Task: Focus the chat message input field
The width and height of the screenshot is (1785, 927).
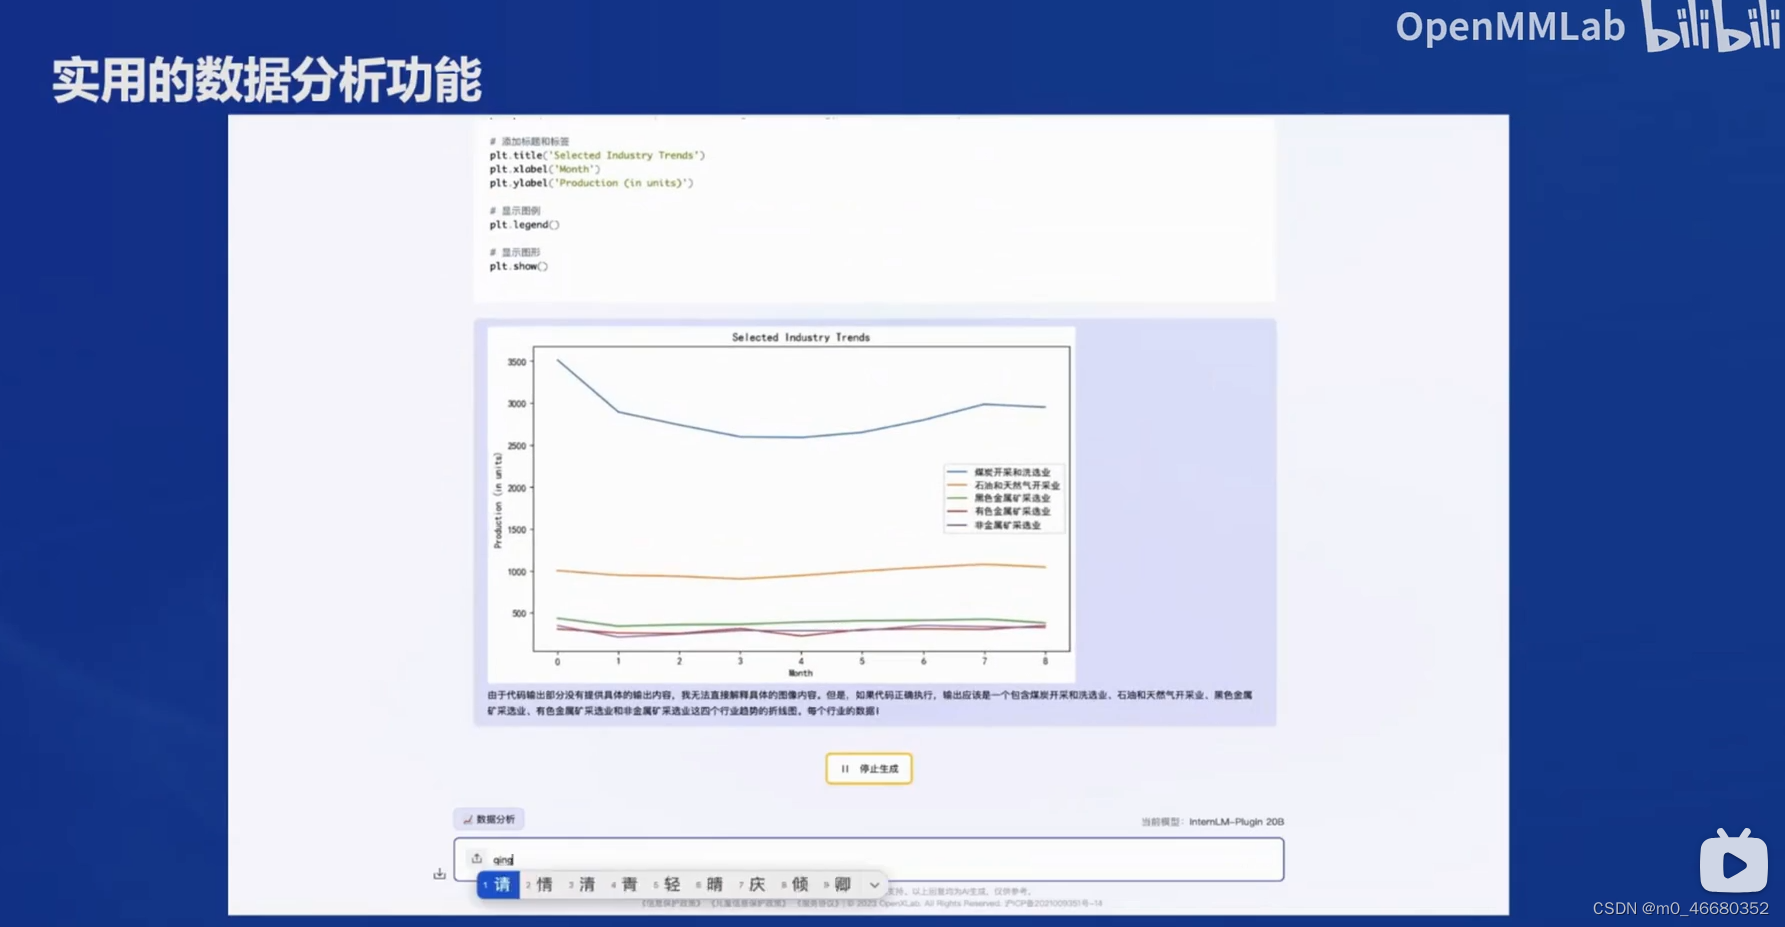Action: tap(869, 860)
